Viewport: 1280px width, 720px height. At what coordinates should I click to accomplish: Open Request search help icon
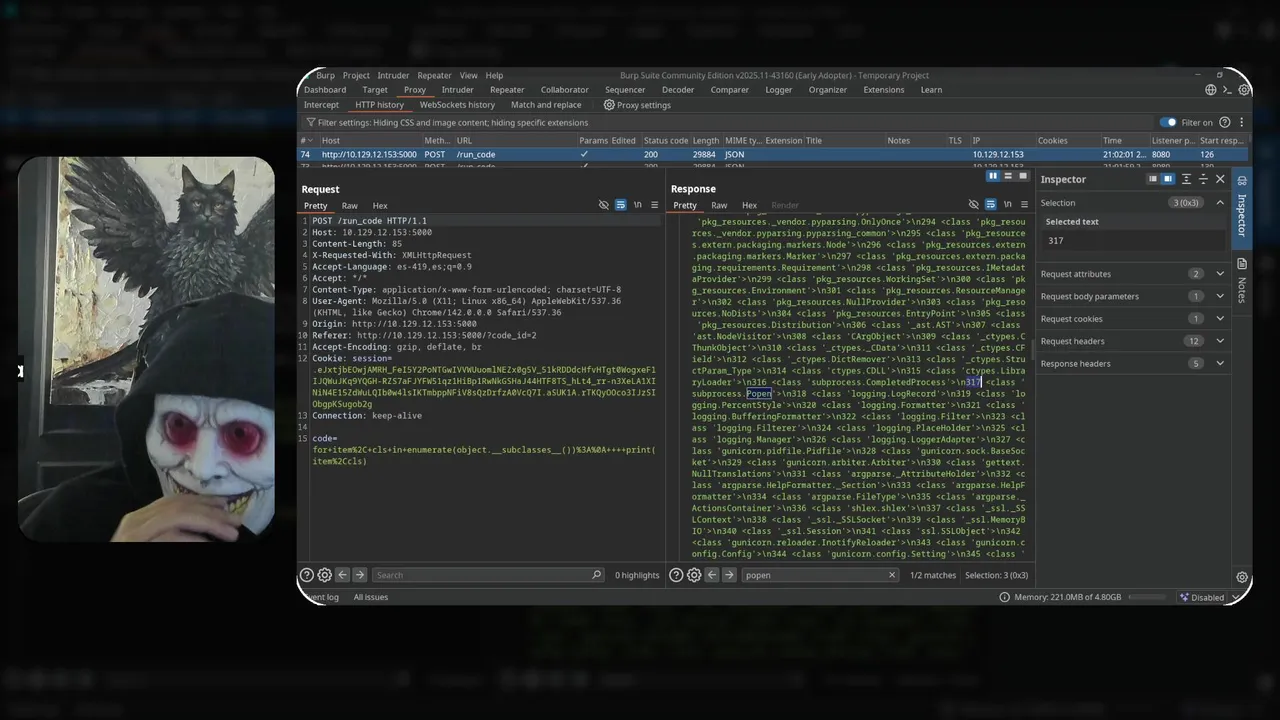point(307,575)
